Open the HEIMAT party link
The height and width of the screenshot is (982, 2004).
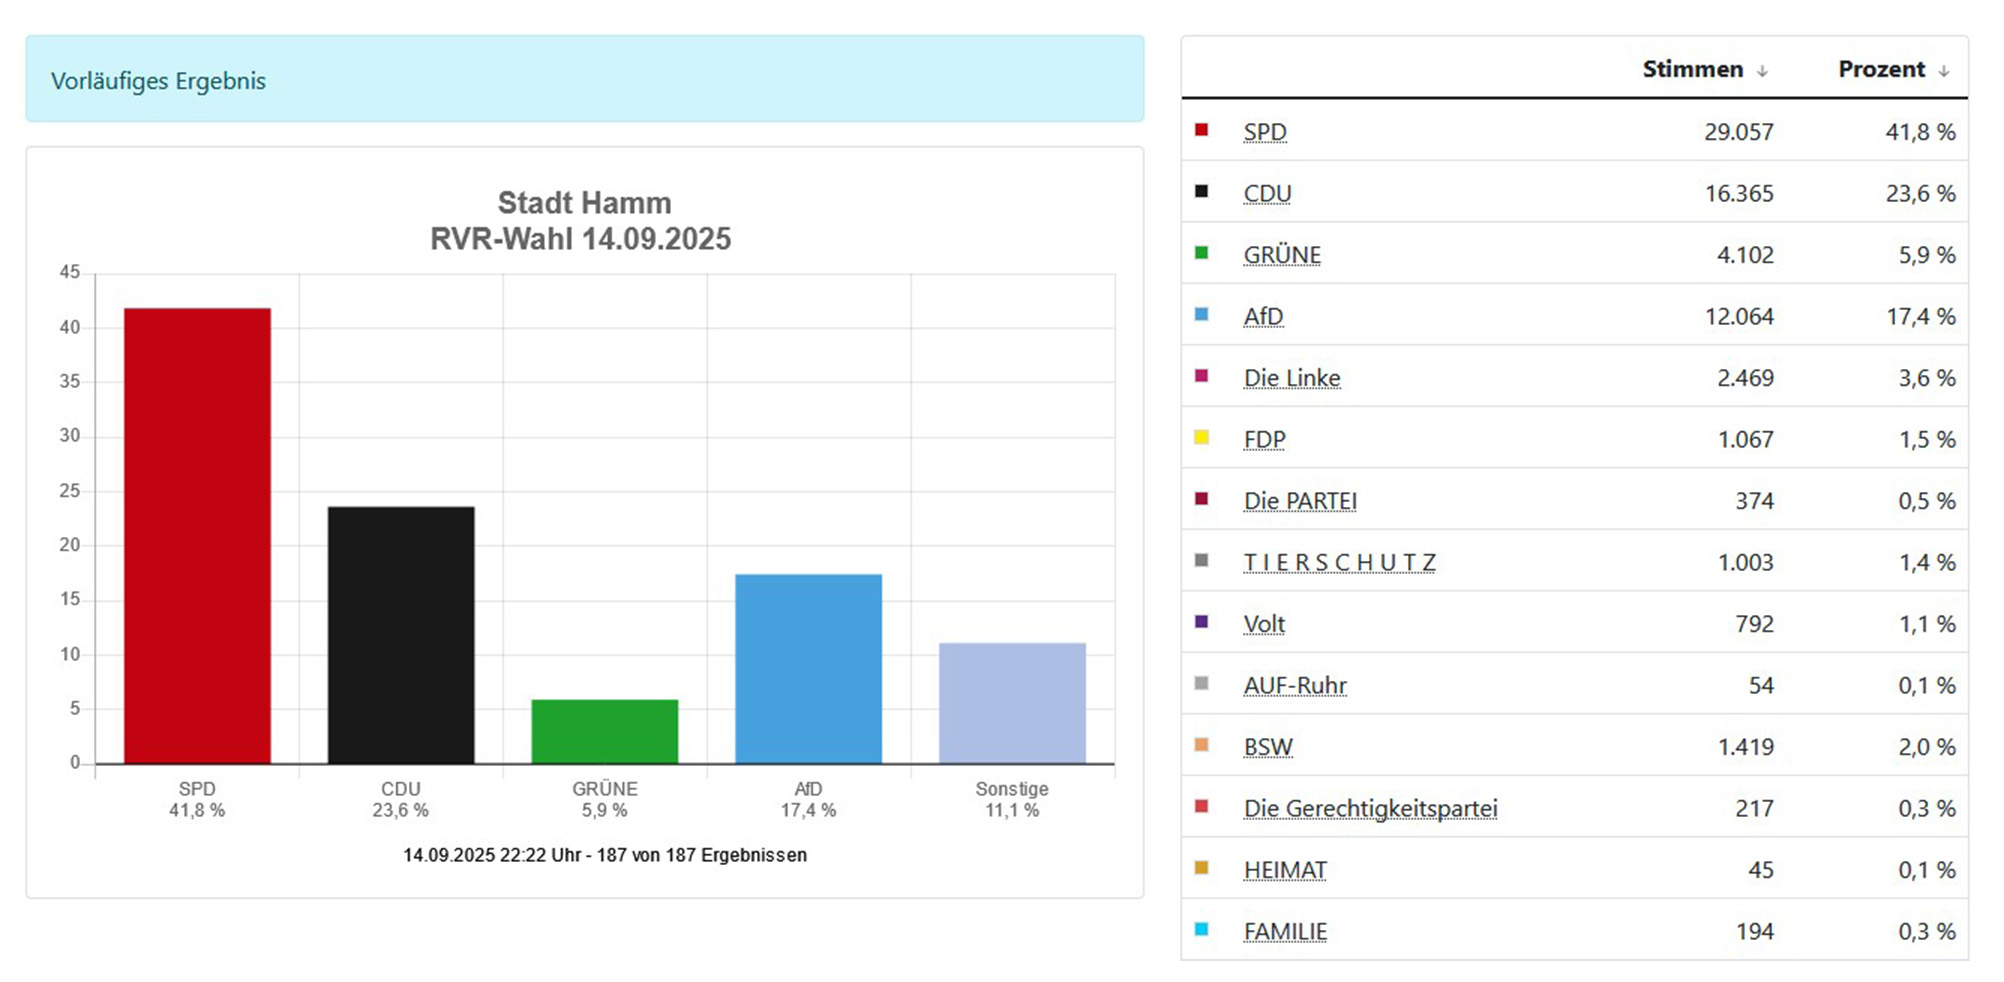1285,870
